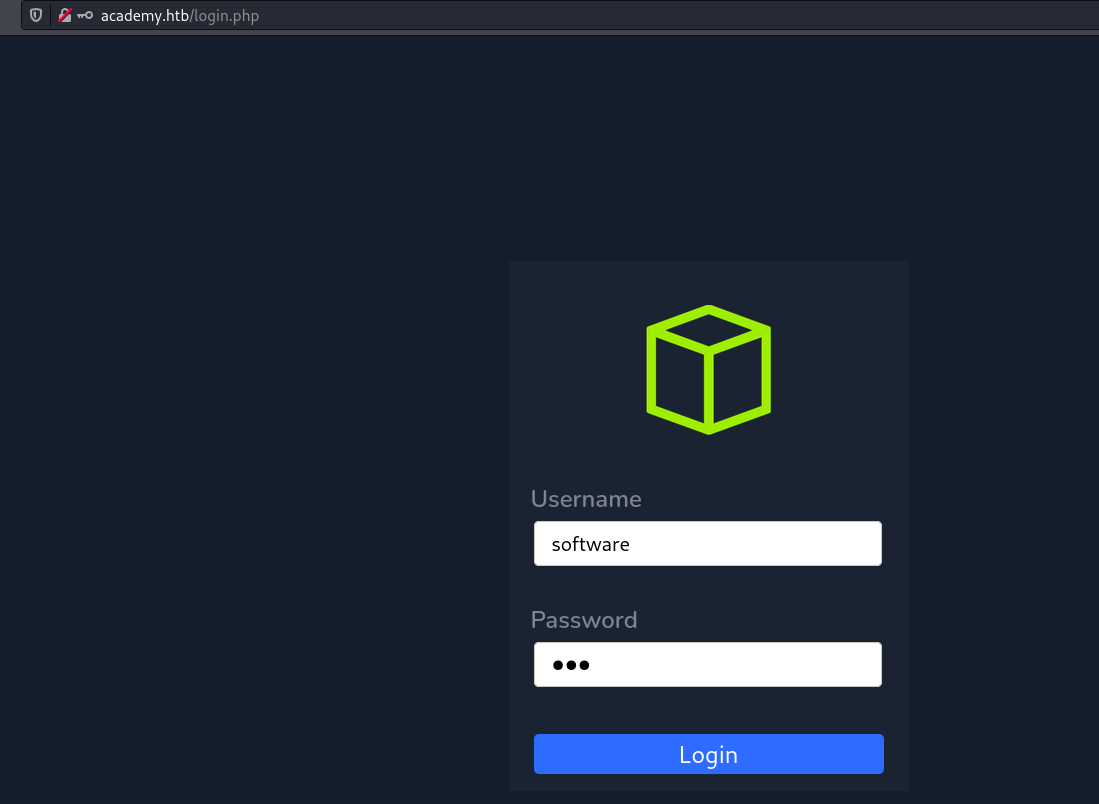Image resolution: width=1099 pixels, height=804 pixels.
Task: Click the masked dots in Password field
Action: point(571,665)
